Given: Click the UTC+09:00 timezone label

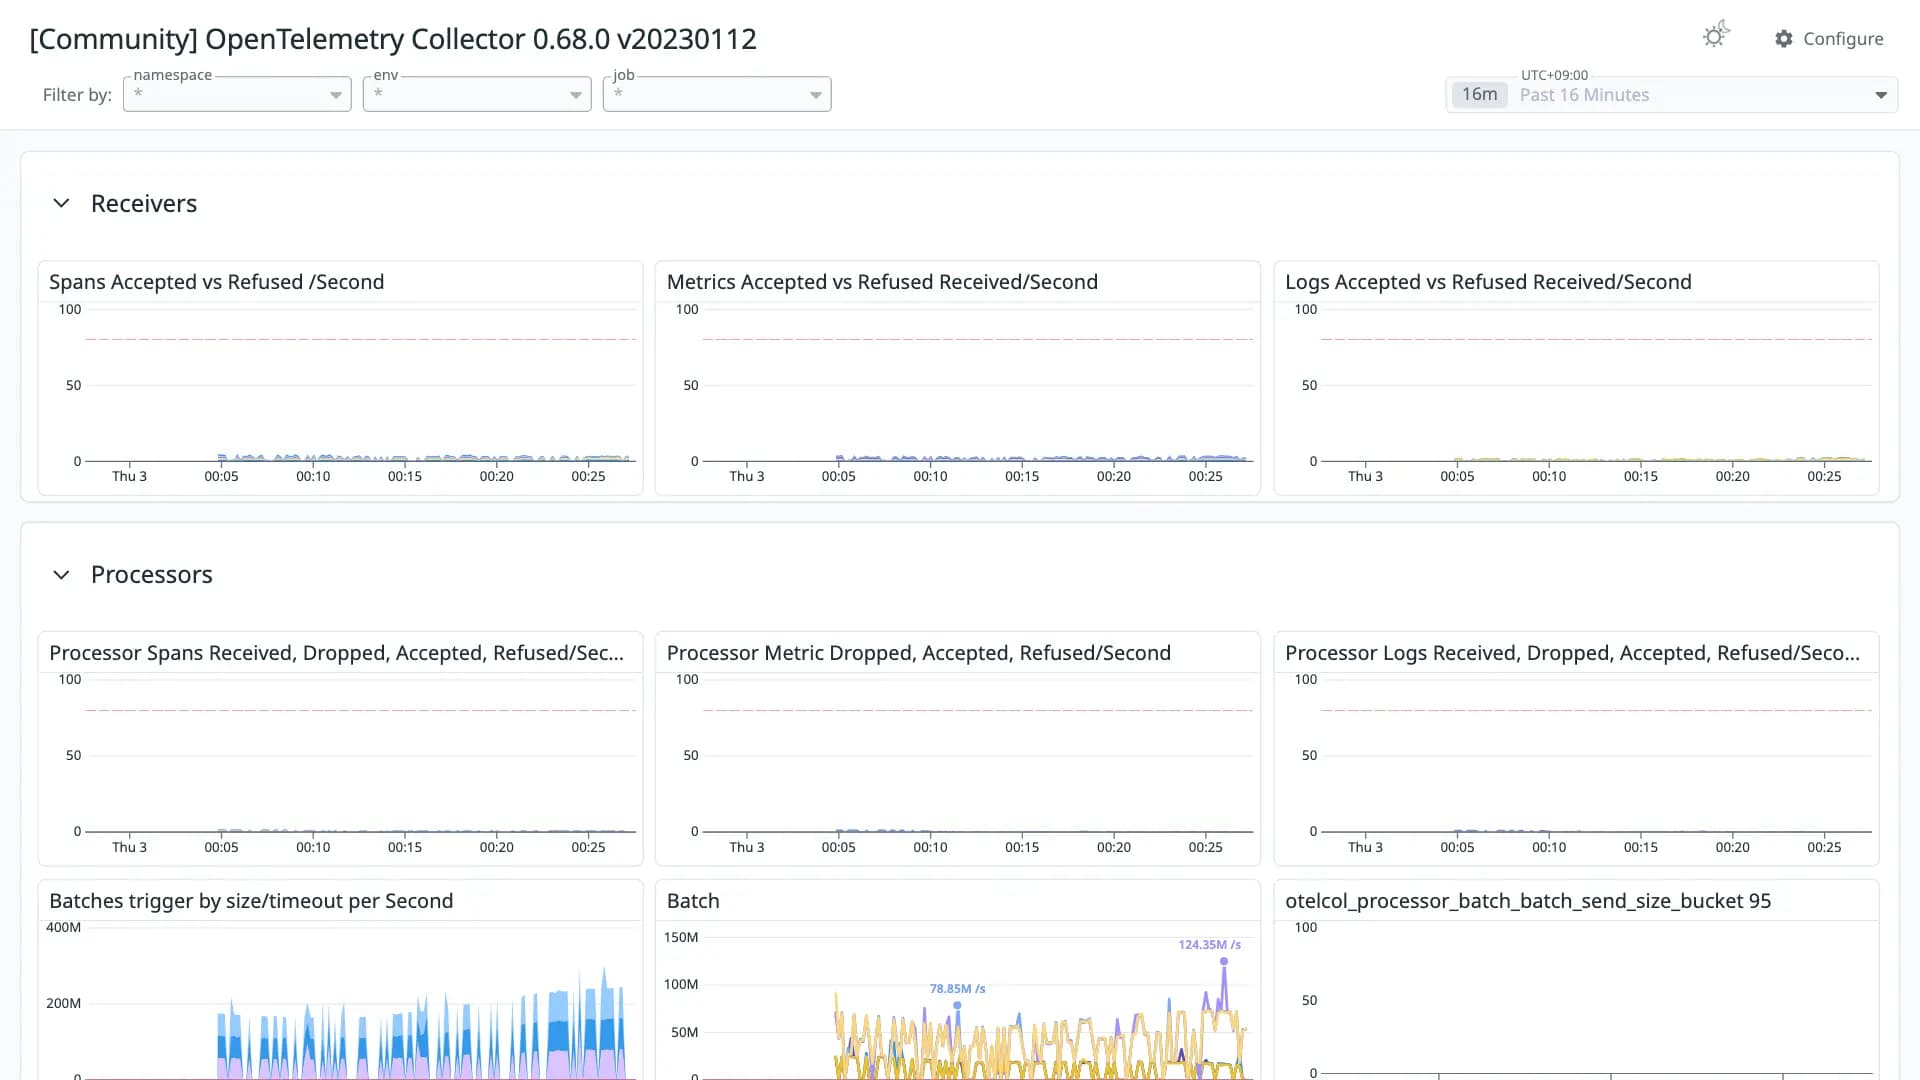Looking at the screenshot, I should point(1554,75).
